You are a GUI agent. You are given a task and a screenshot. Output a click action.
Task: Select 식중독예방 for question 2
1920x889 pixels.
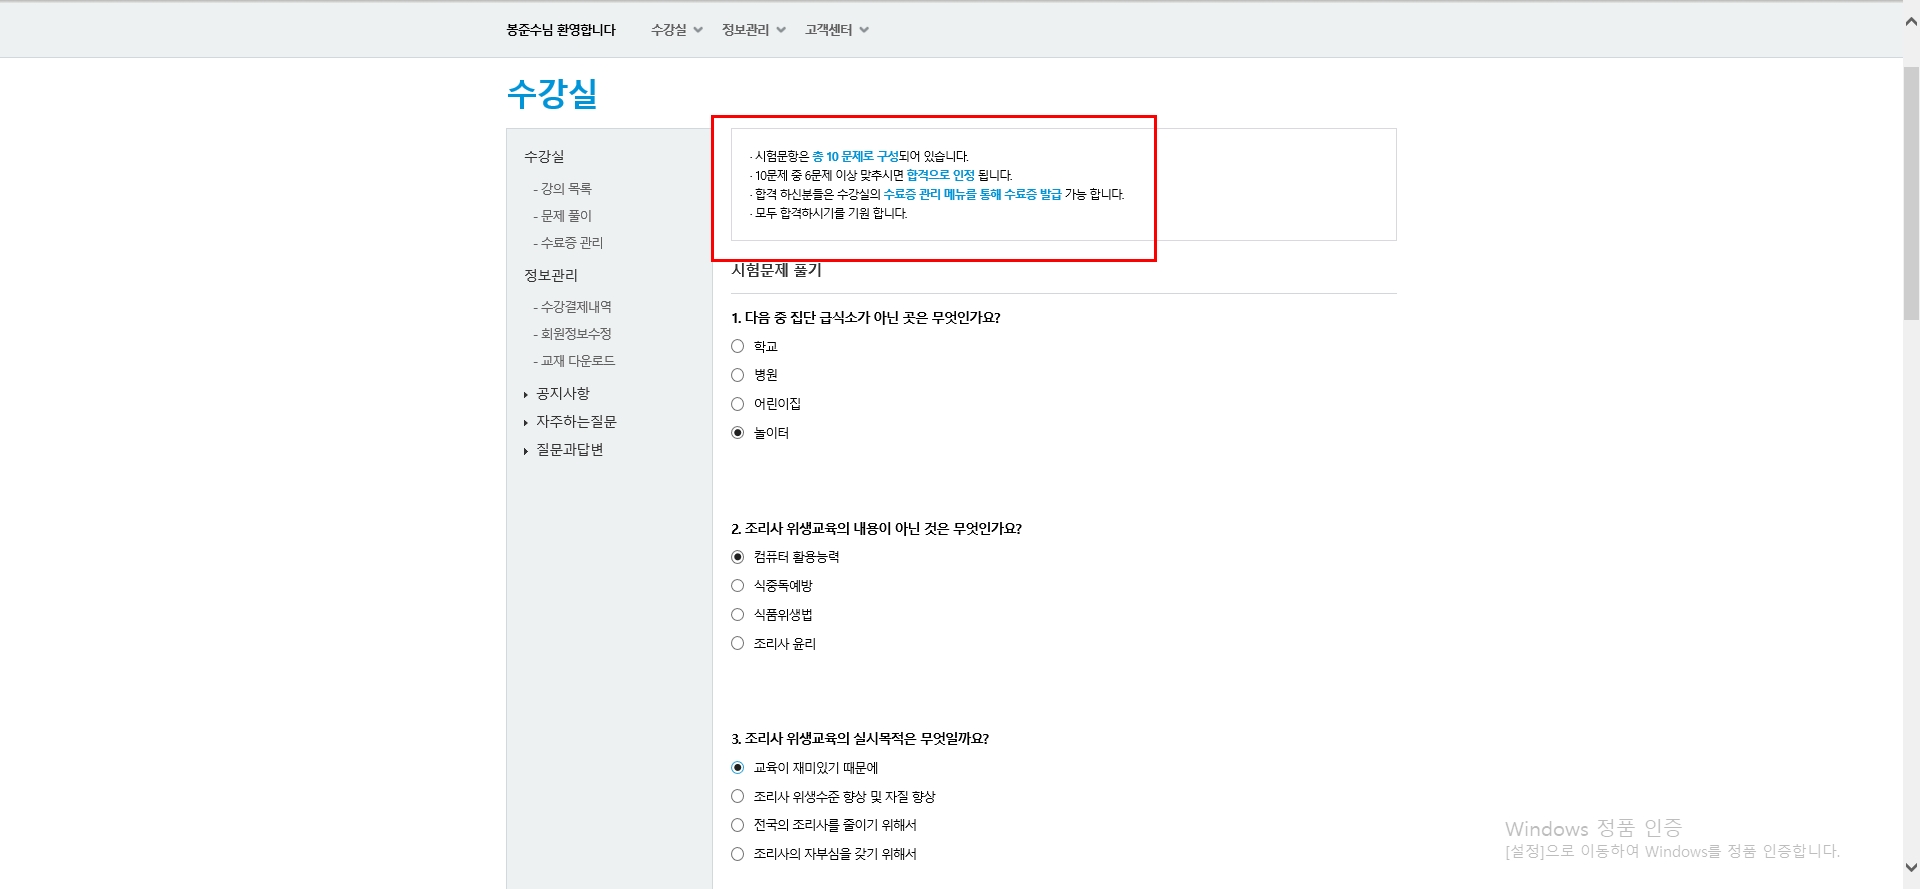click(738, 586)
